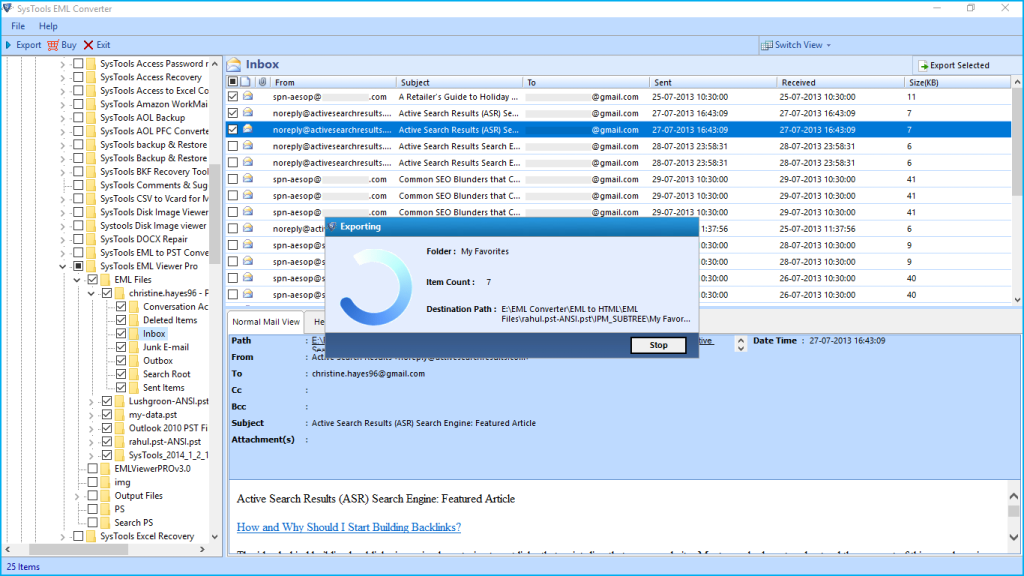Uncheck the A Retailer's Guide to Holiday email
1024x576 pixels.
pos(233,97)
